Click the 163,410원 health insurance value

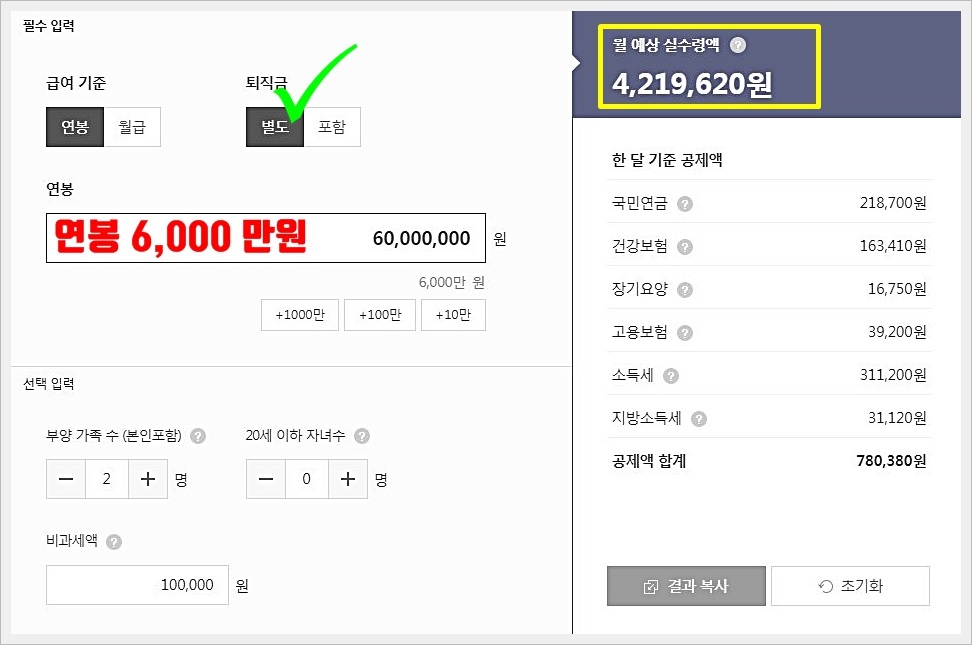point(893,246)
